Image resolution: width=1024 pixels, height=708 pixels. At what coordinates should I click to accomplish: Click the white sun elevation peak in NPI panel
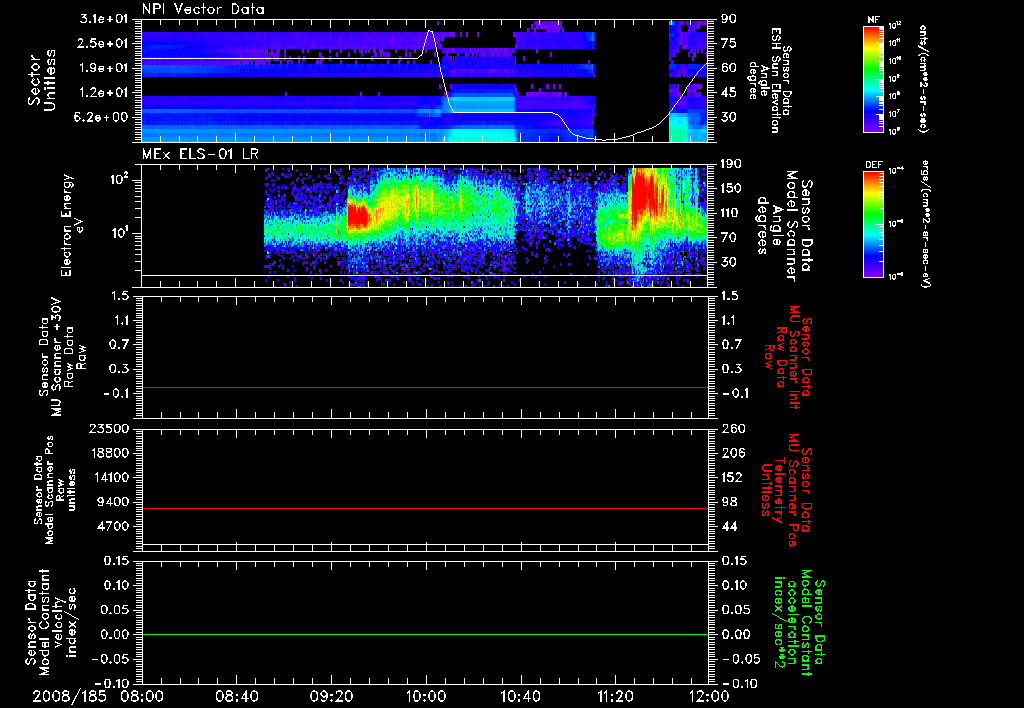(430, 31)
